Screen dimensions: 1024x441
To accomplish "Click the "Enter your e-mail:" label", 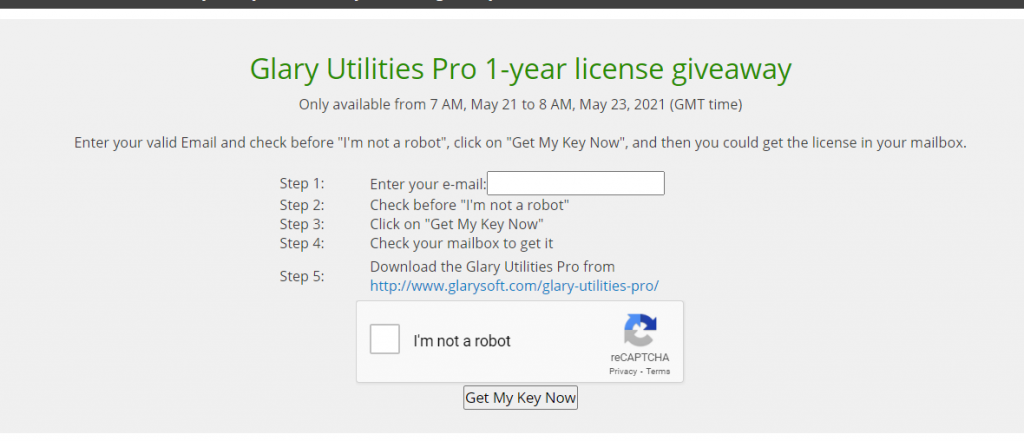I will pos(428,184).
